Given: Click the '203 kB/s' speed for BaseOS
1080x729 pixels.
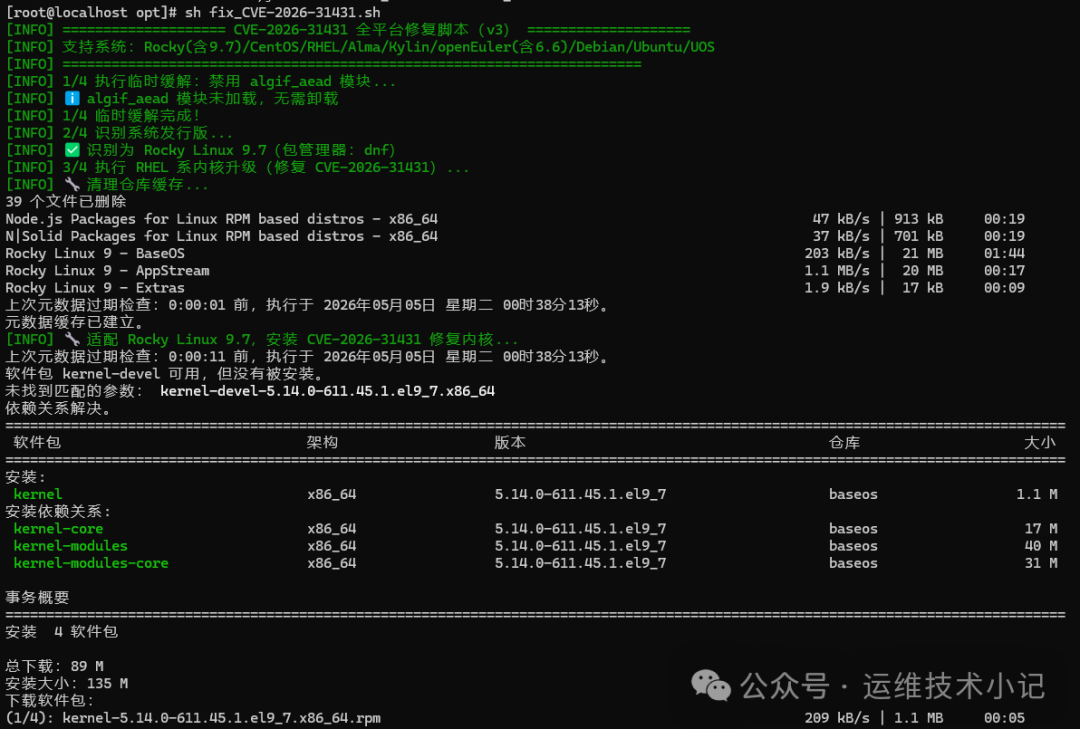Looking at the screenshot, I should point(837,254).
